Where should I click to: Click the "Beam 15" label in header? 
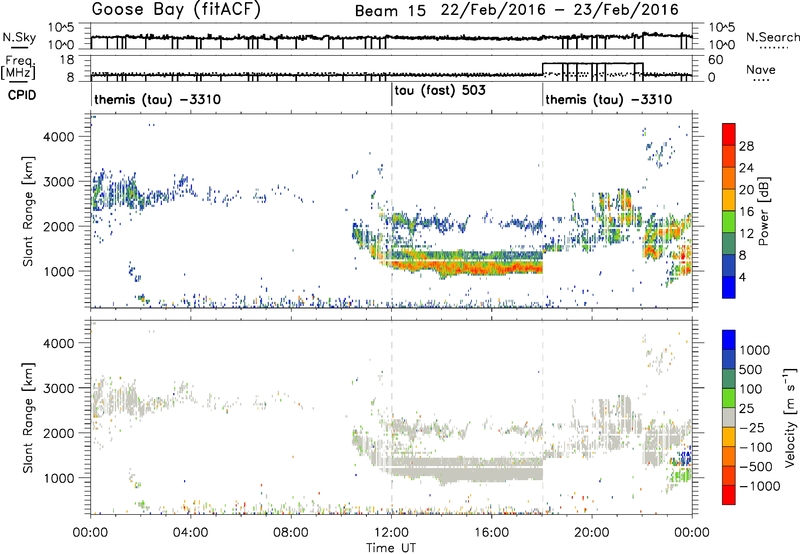pyautogui.click(x=390, y=11)
